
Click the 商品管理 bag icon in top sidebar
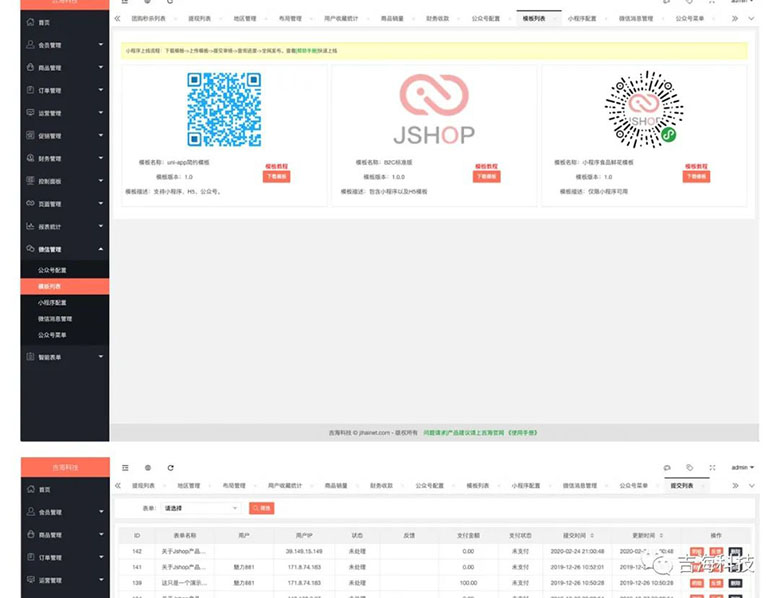click(x=30, y=67)
